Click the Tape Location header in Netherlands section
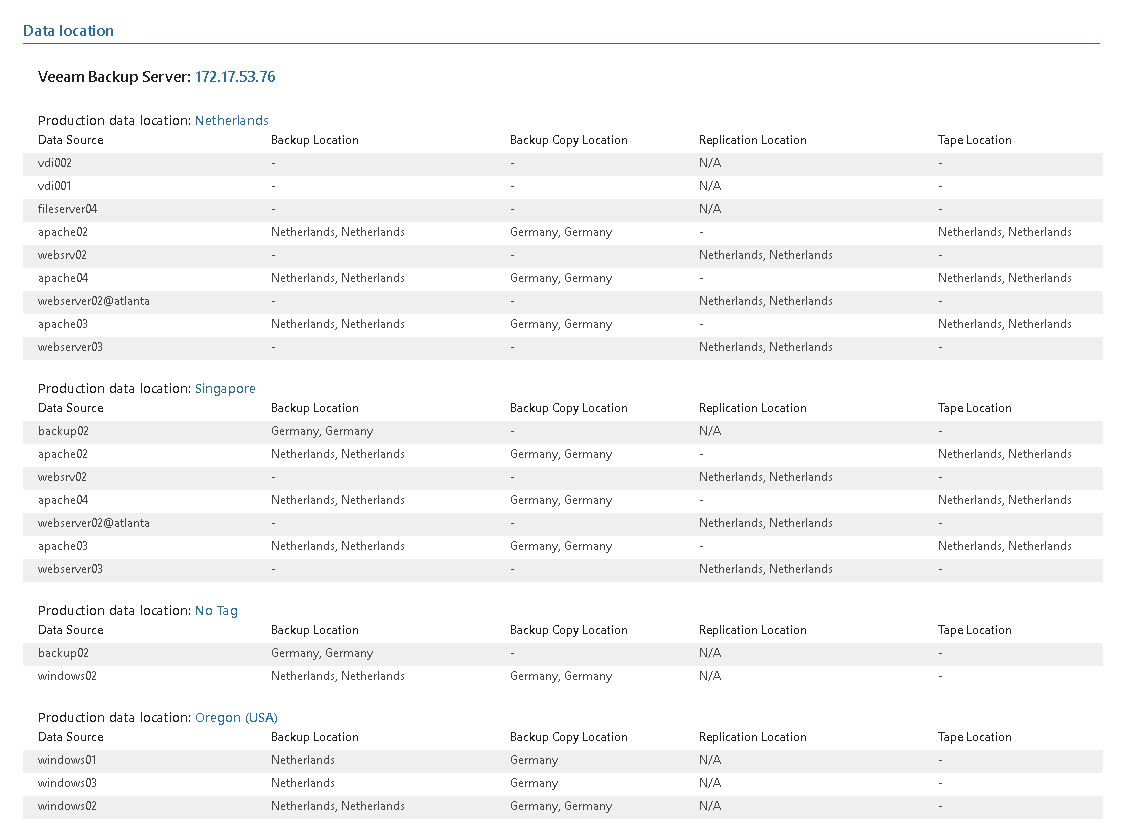1138x826 pixels. point(974,140)
